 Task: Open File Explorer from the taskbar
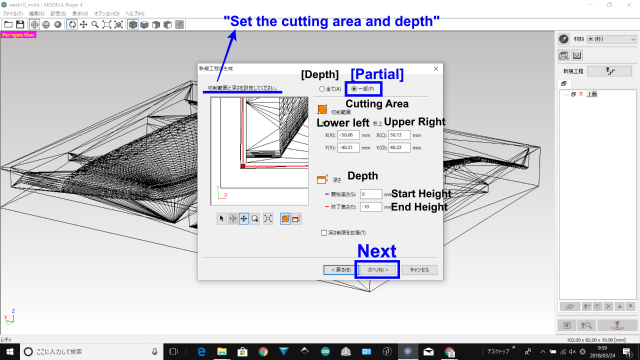(x=222, y=351)
